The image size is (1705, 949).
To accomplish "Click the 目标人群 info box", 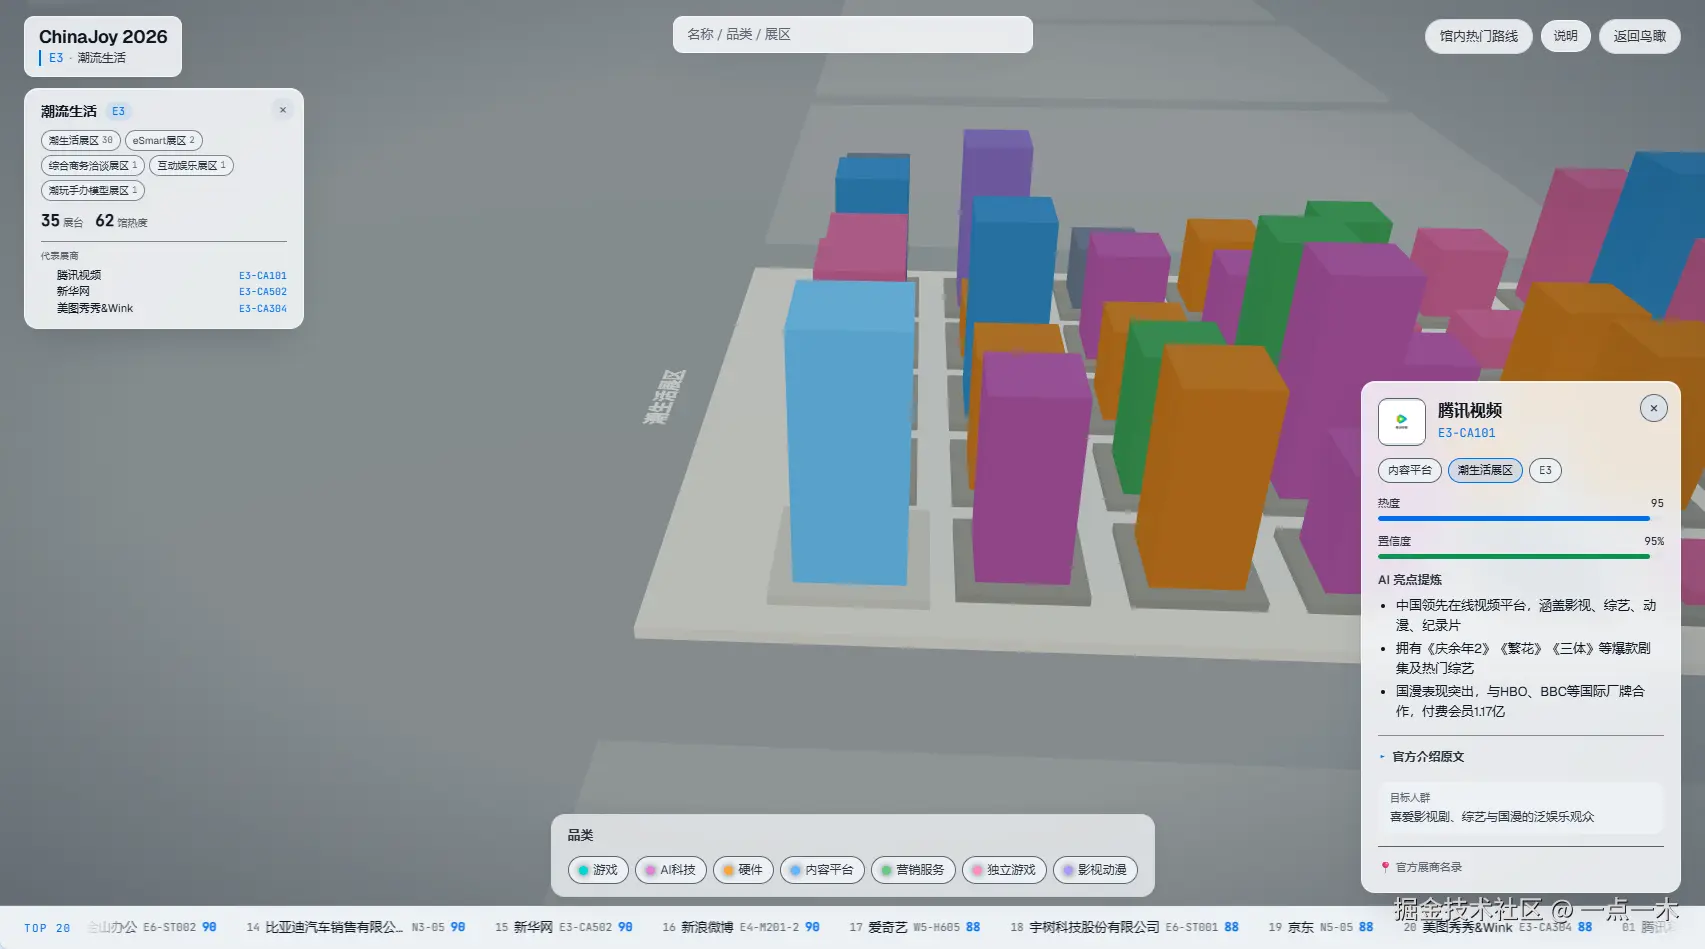I will (x=1521, y=808).
